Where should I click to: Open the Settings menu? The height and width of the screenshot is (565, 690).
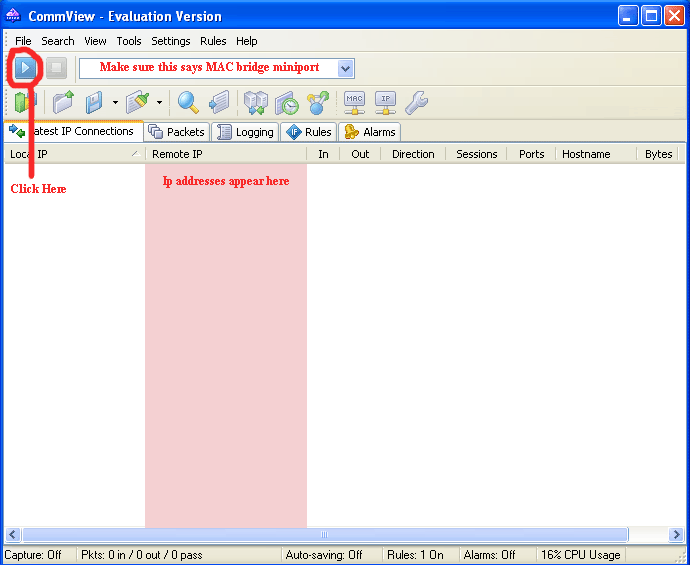pos(171,41)
